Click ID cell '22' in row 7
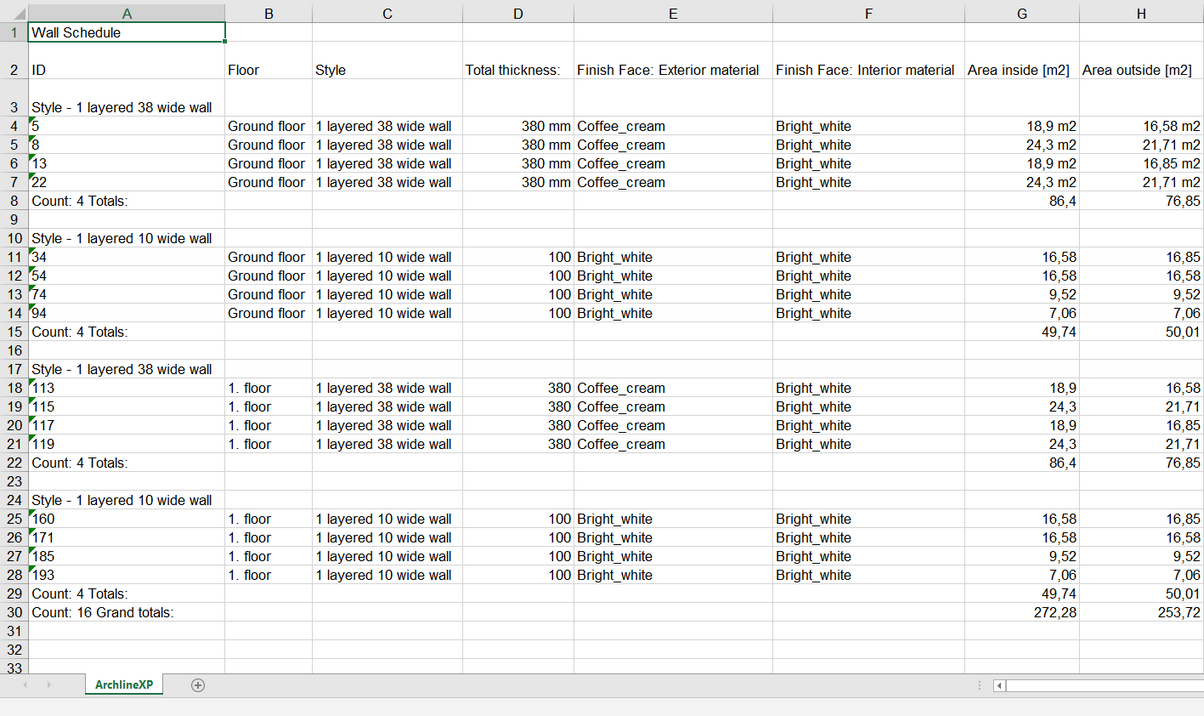This screenshot has height=716, width=1204. 126,182
